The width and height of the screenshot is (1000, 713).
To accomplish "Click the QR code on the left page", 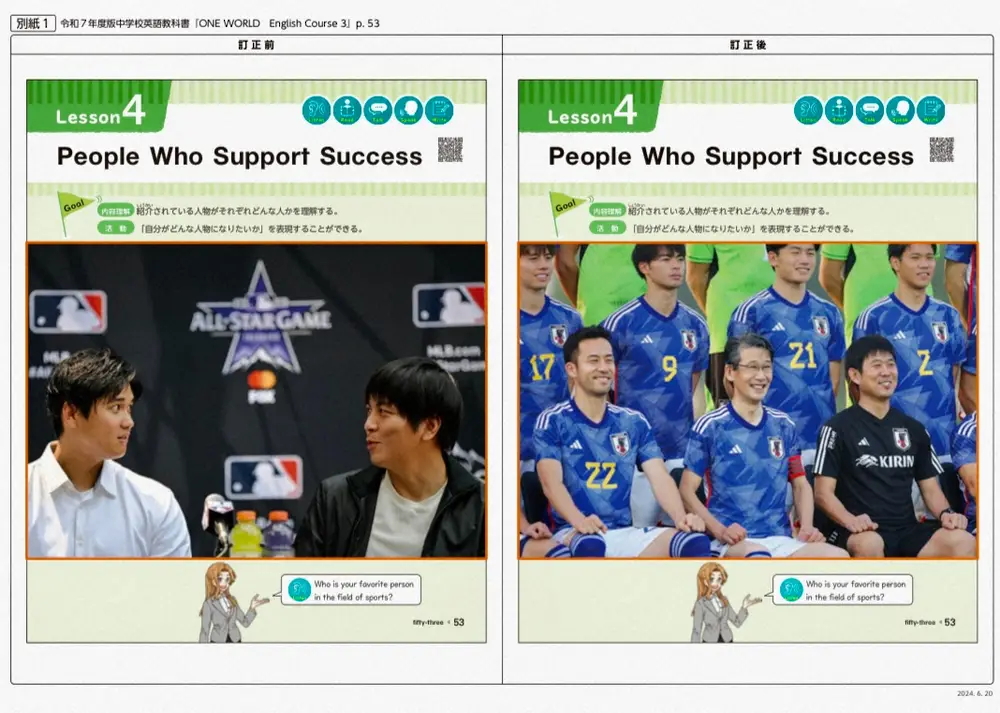I will [x=450, y=150].
